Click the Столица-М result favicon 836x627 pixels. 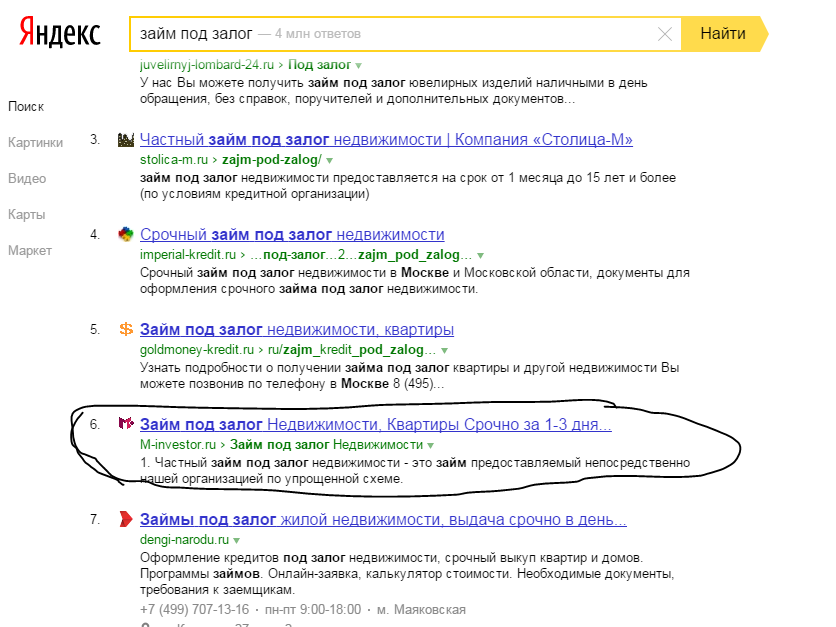pyautogui.click(x=126, y=140)
